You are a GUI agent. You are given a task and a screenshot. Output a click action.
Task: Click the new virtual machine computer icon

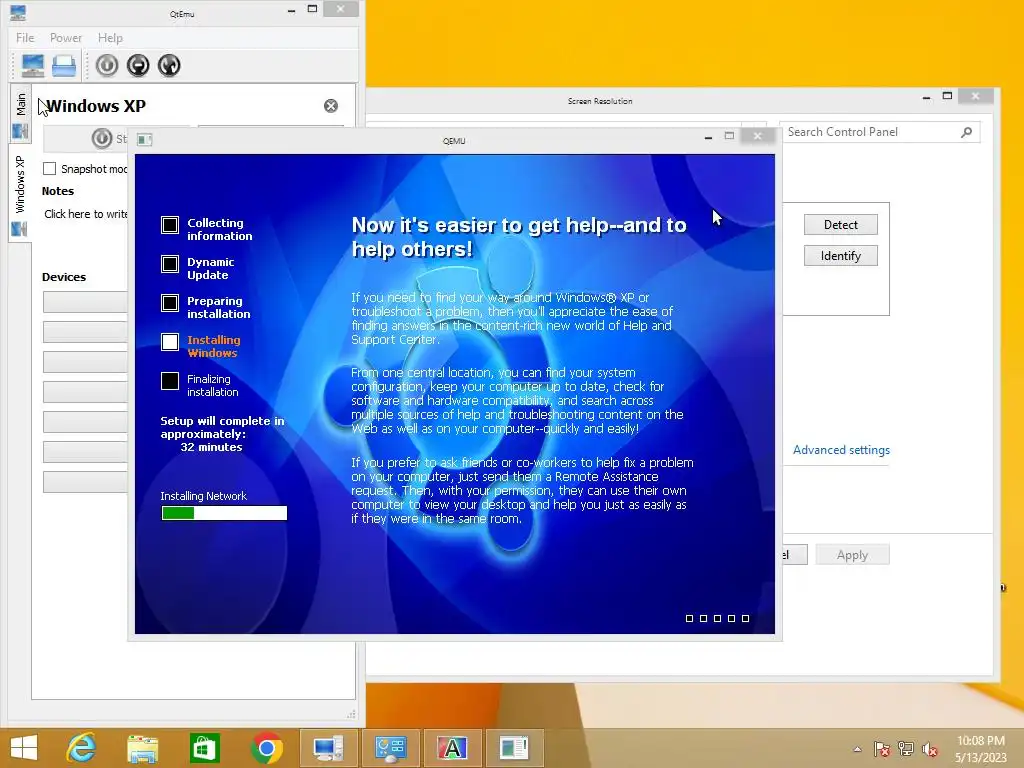[x=33, y=65]
